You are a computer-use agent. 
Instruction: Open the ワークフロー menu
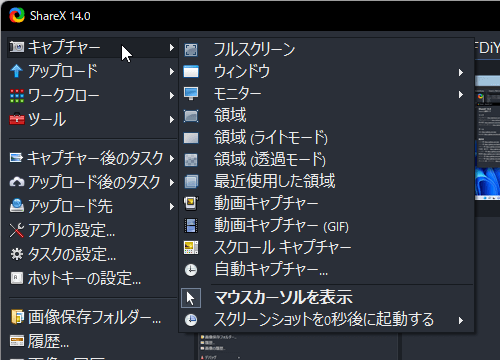[92, 96]
